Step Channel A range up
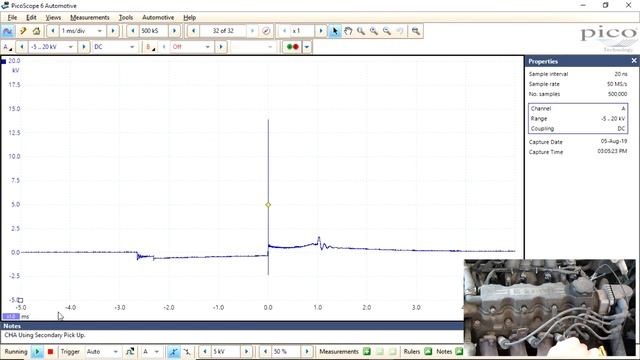 pyautogui.click(x=84, y=47)
